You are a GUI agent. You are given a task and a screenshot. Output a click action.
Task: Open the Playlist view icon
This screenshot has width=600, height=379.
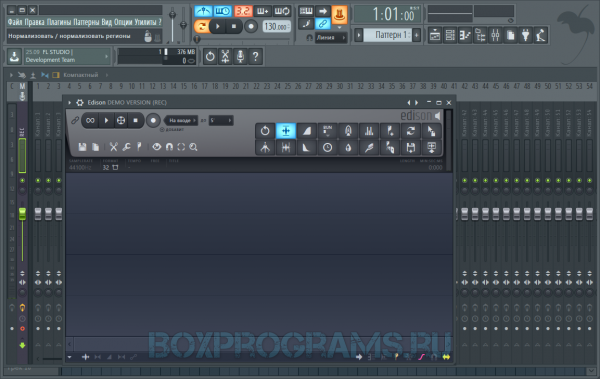point(435,36)
